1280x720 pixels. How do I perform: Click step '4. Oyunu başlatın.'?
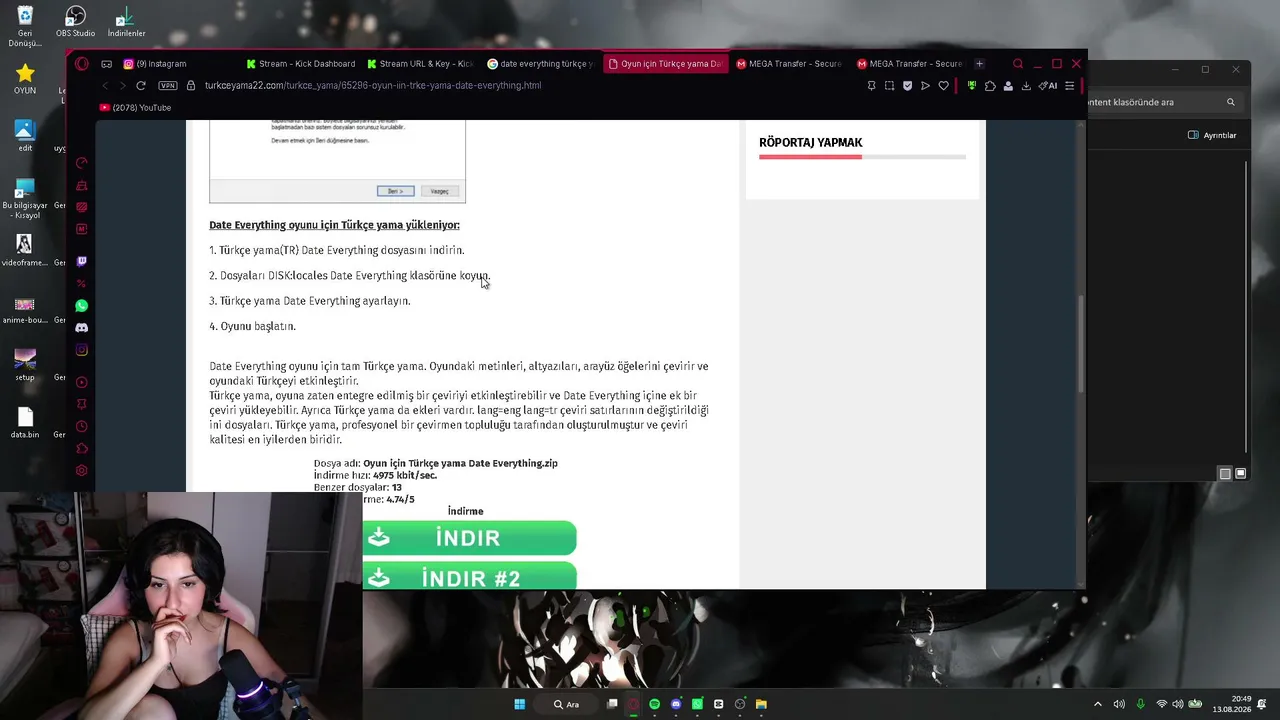pos(252,326)
